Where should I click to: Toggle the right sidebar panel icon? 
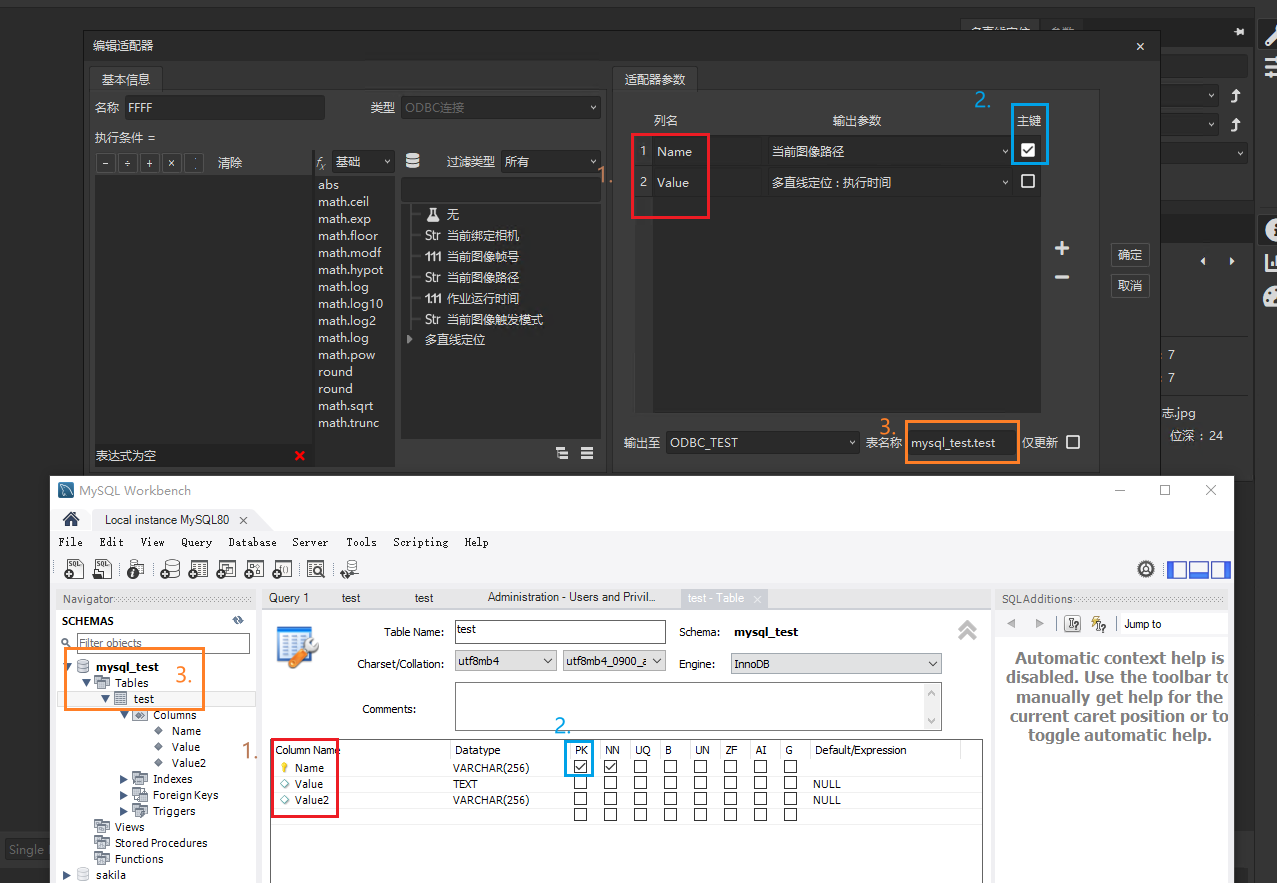coord(1221,569)
